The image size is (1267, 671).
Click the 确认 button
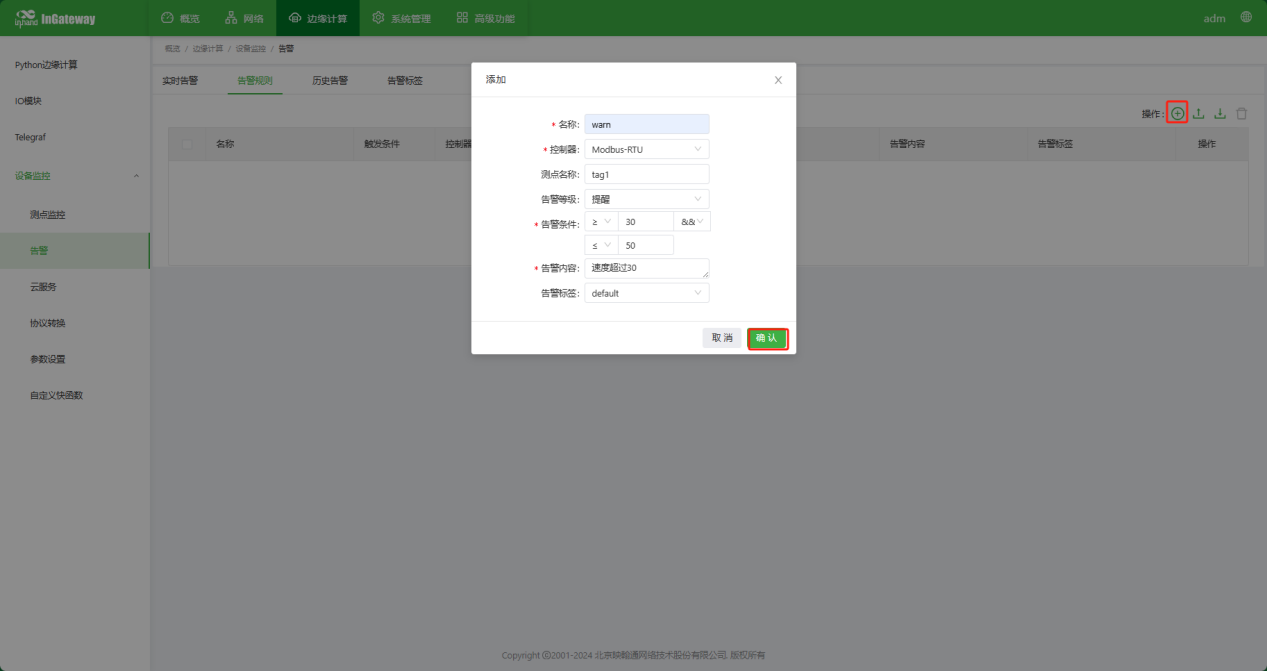click(767, 338)
